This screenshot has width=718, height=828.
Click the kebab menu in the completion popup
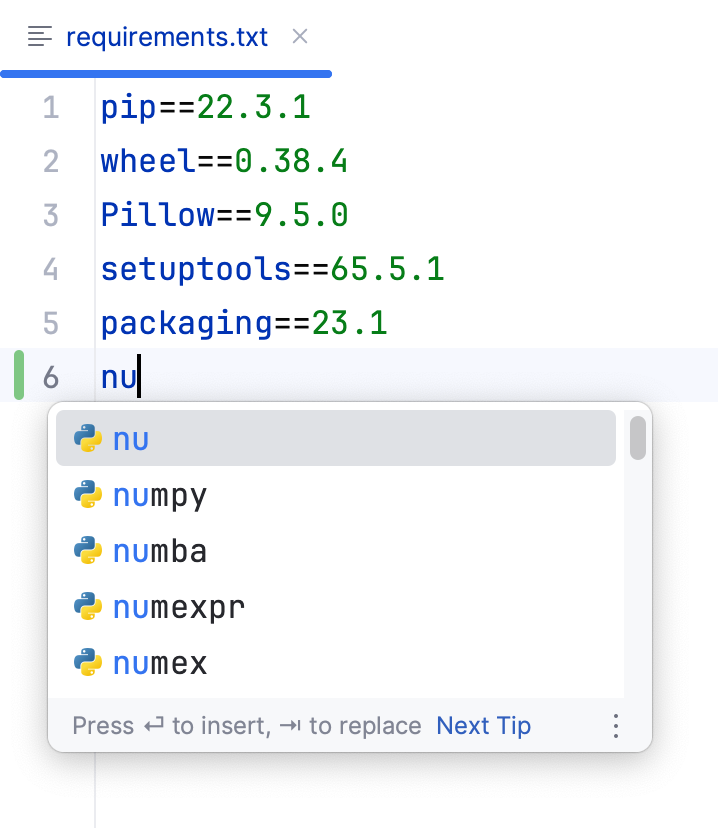click(616, 726)
